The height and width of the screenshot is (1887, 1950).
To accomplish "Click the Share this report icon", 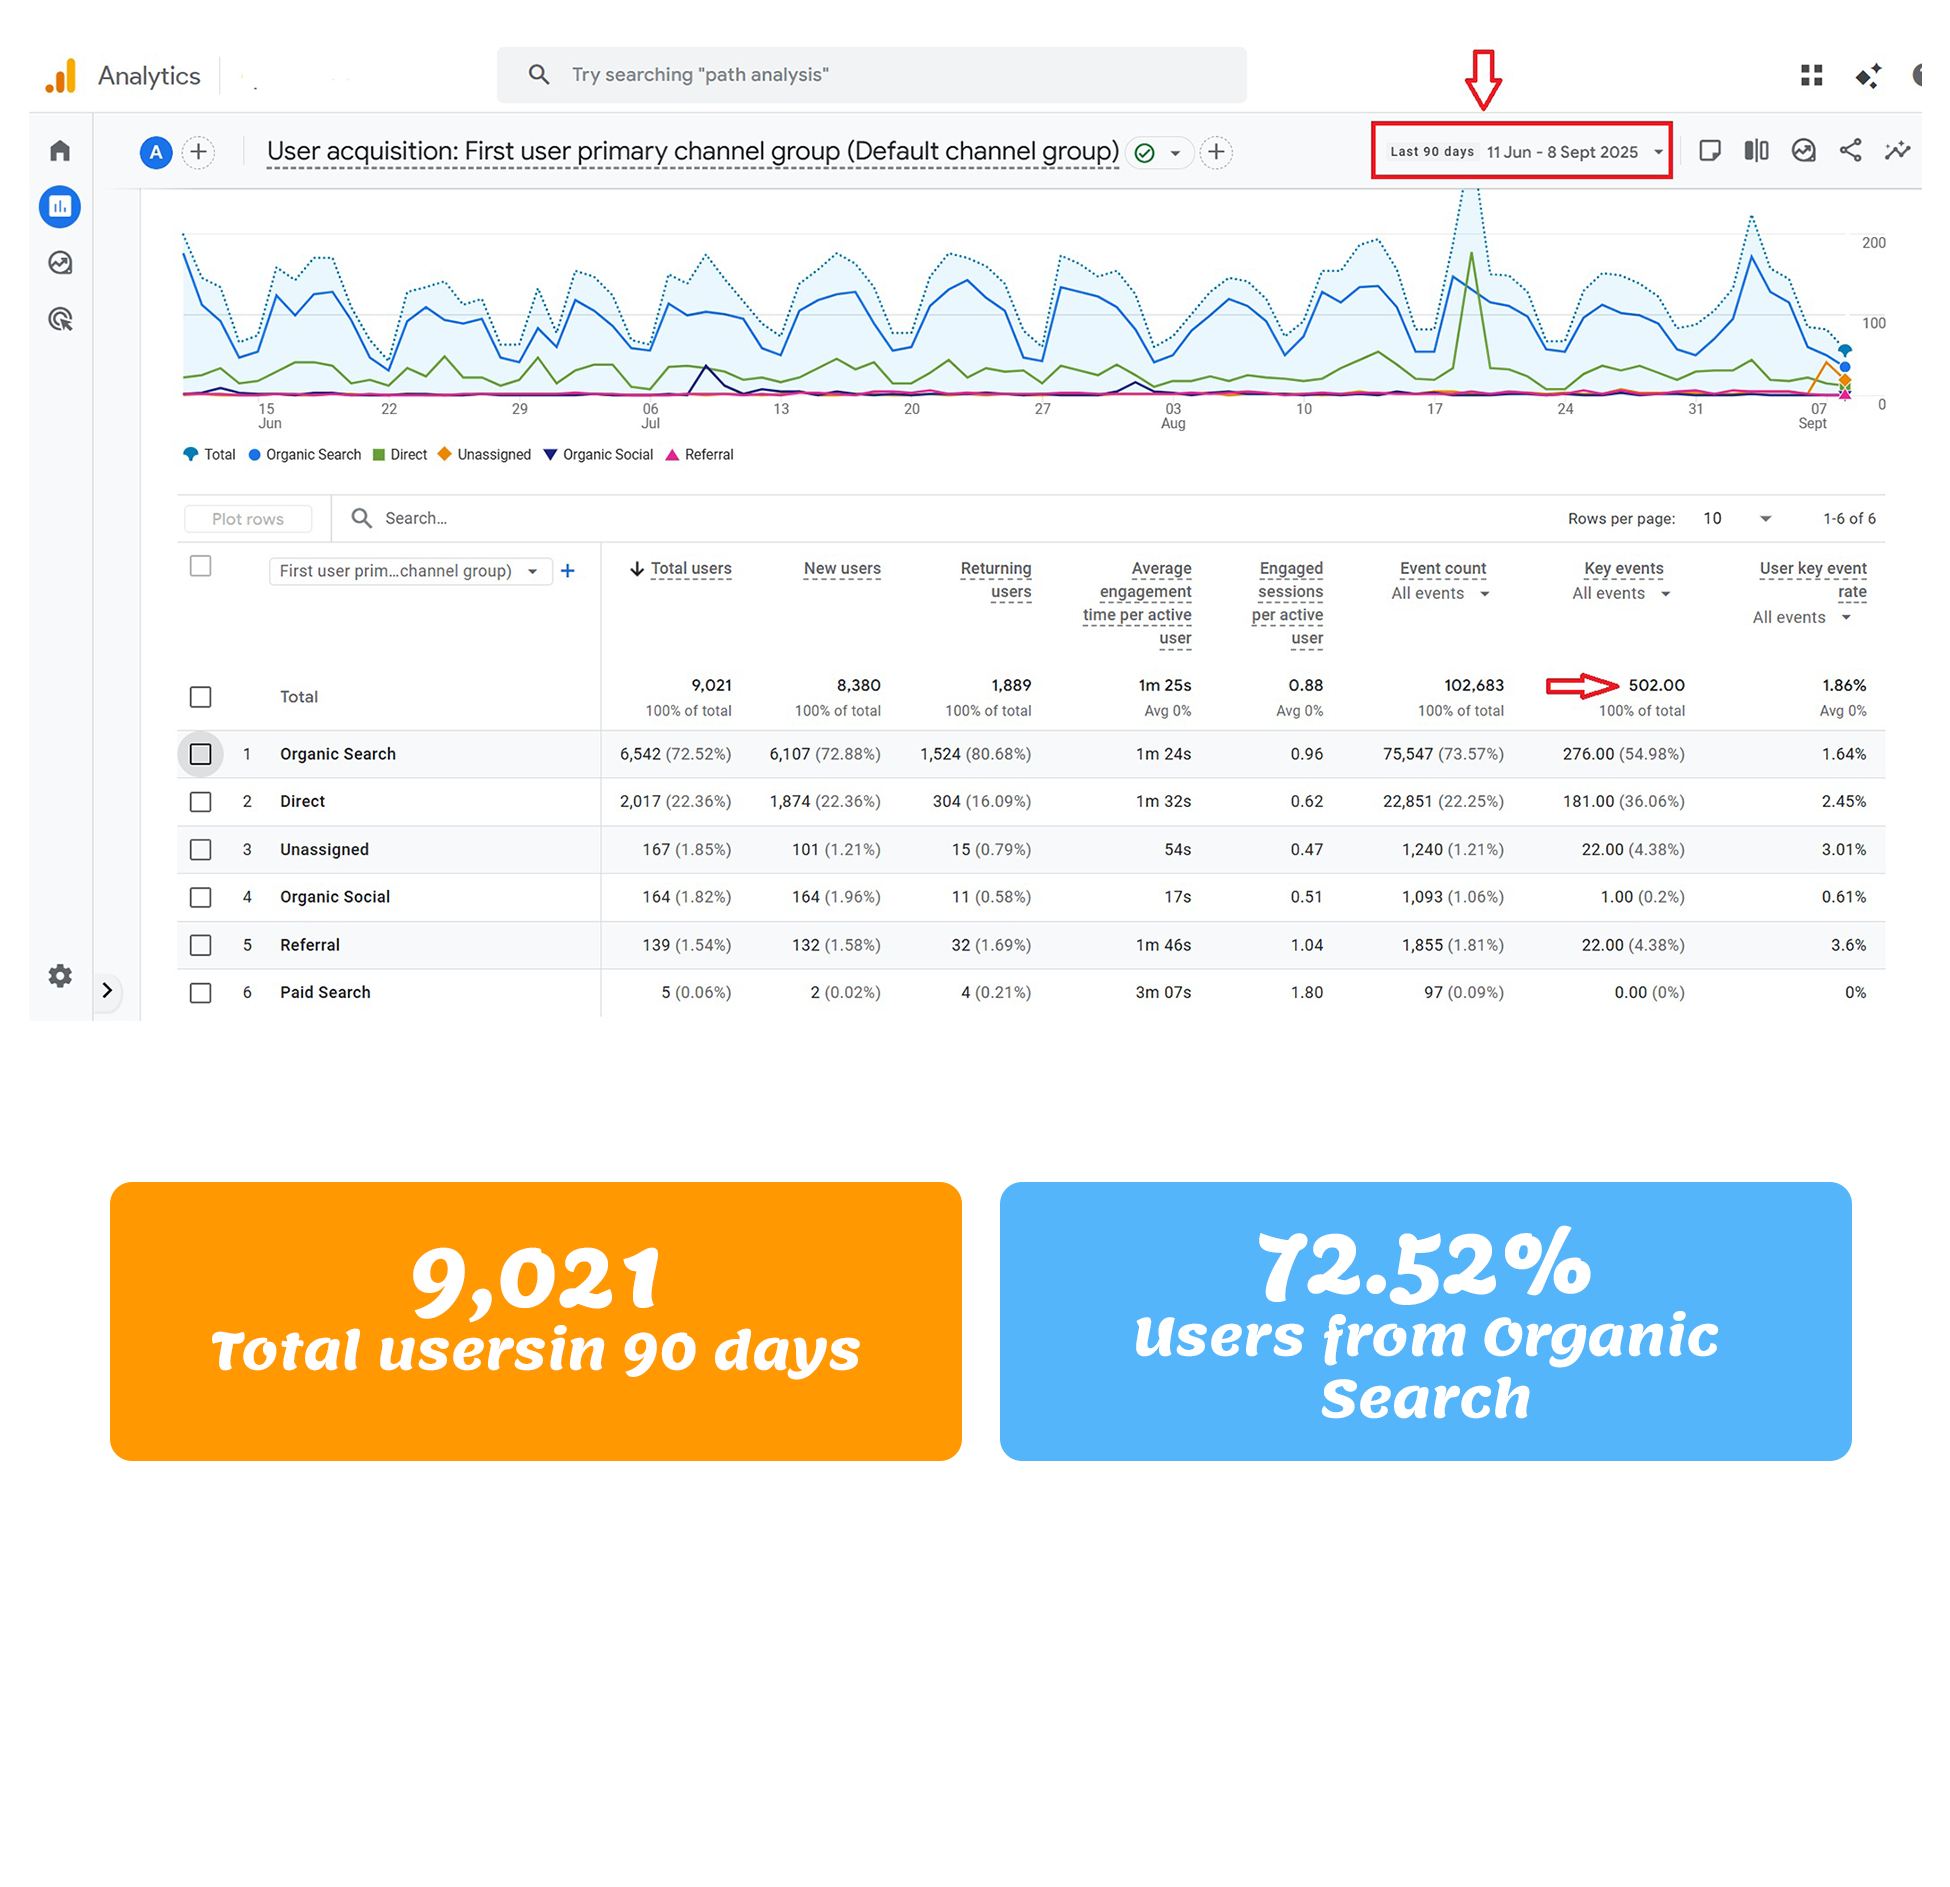I will [1850, 151].
